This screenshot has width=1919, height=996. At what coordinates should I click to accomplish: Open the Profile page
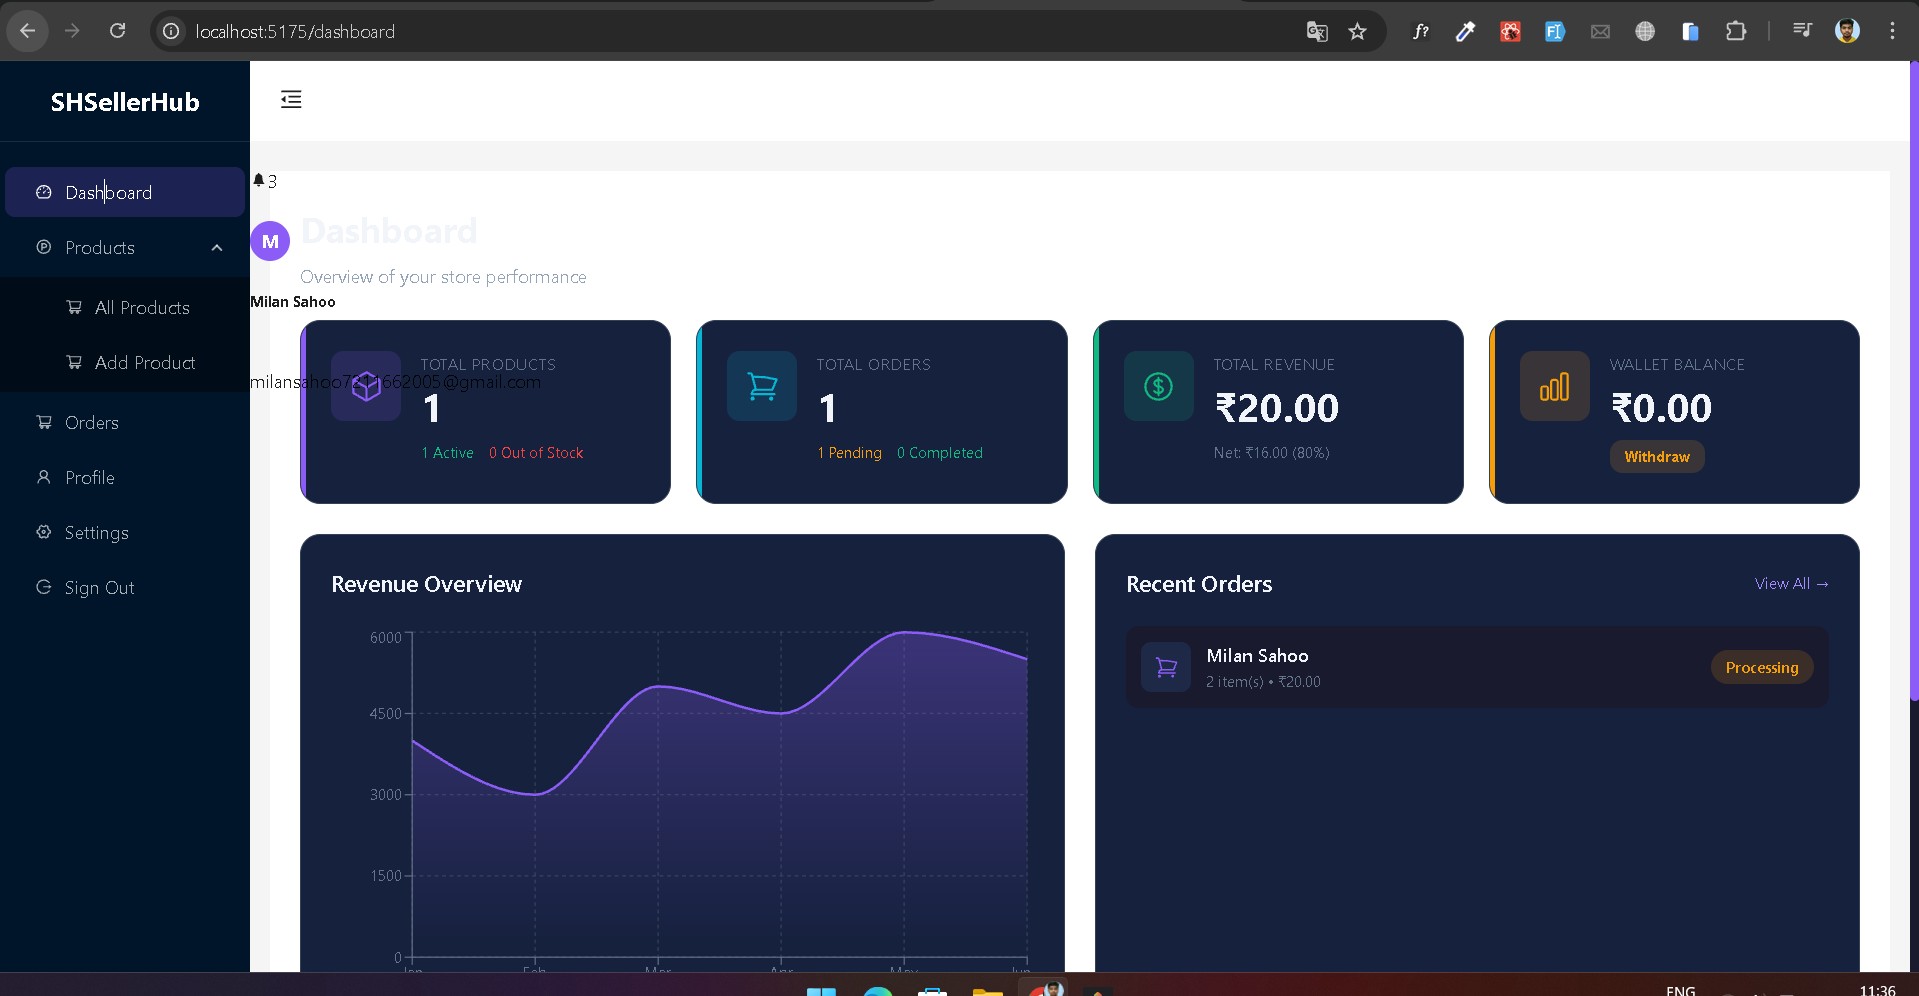pos(89,478)
